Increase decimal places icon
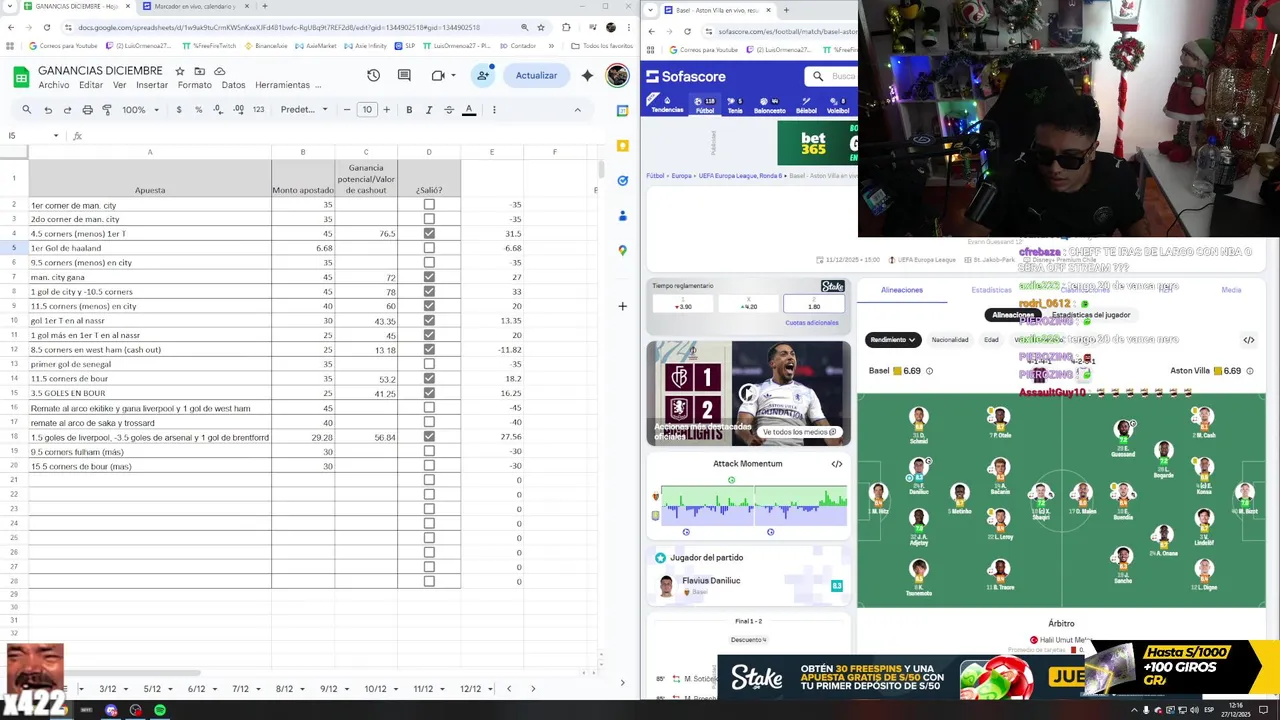 238,110
